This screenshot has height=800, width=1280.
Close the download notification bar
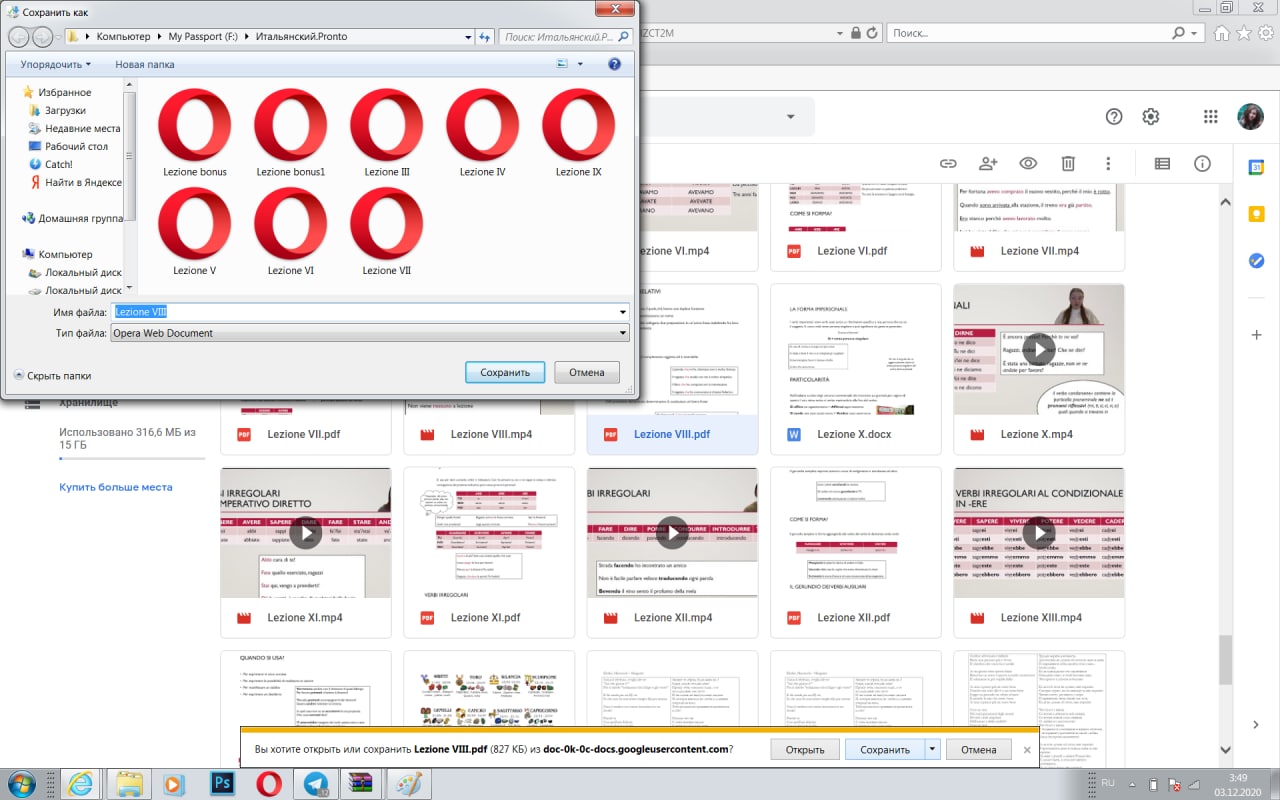[1027, 749]
